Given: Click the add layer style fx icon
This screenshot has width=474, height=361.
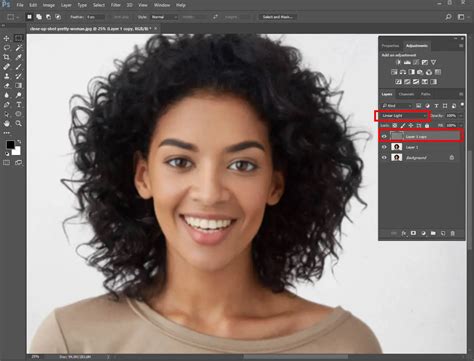Looking at the screenshot, I should click(x=404, y=233).
